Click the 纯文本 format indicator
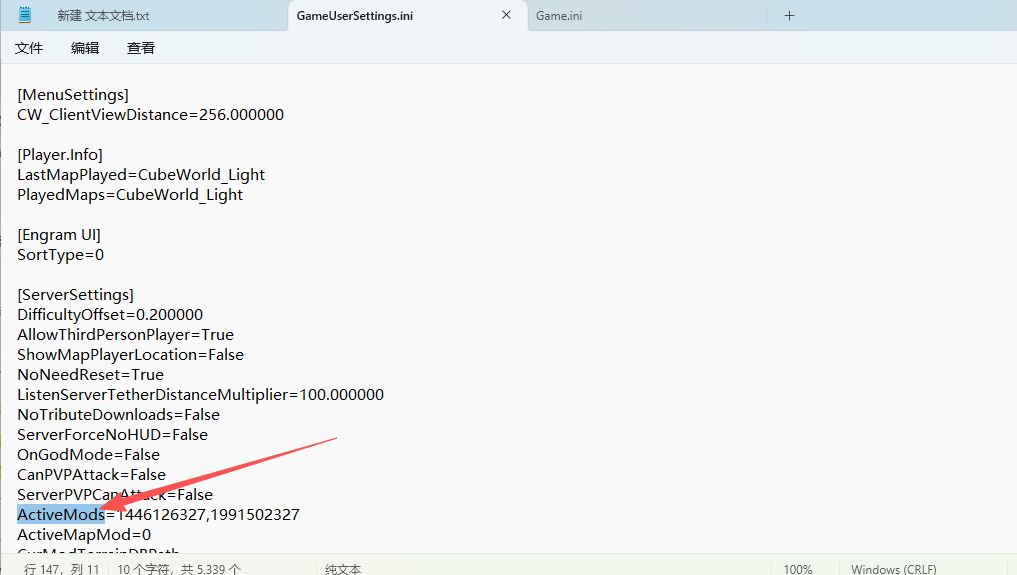 point(343,569)
